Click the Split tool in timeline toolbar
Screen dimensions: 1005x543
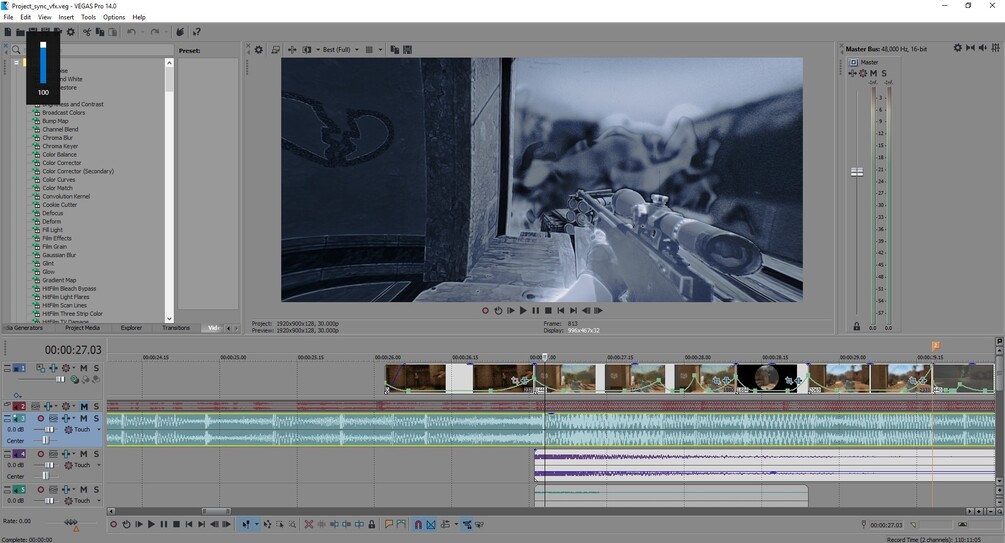pos(360,524)
